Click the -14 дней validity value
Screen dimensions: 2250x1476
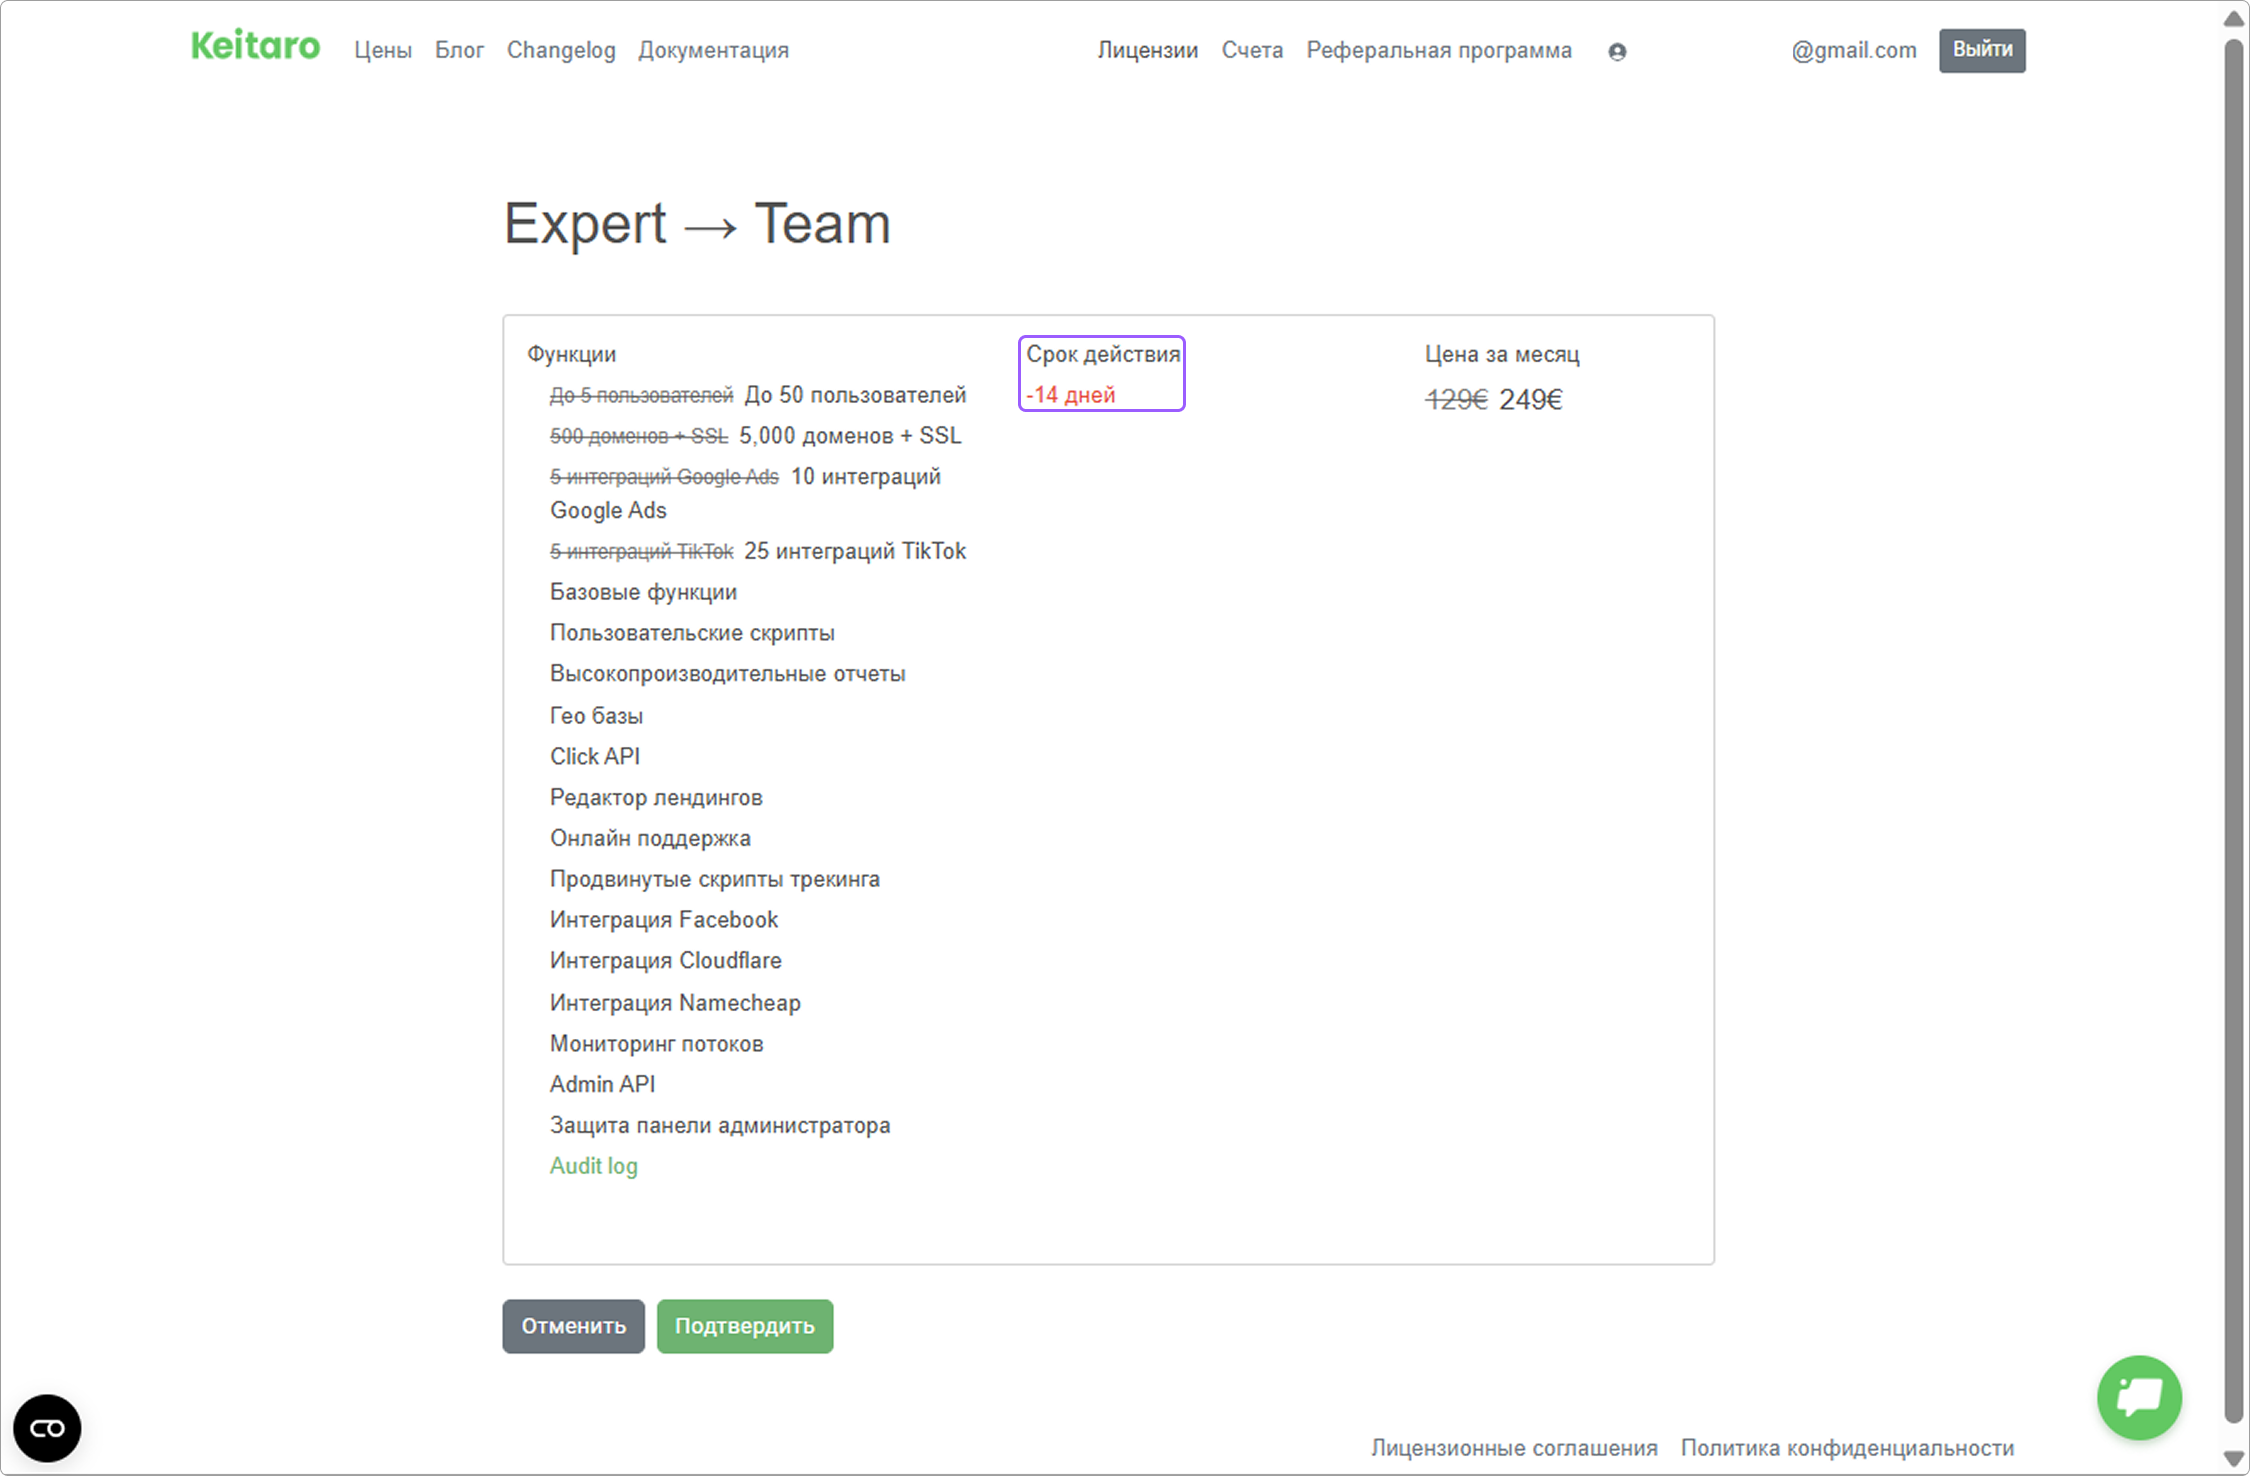click(x=1071, y=395)
